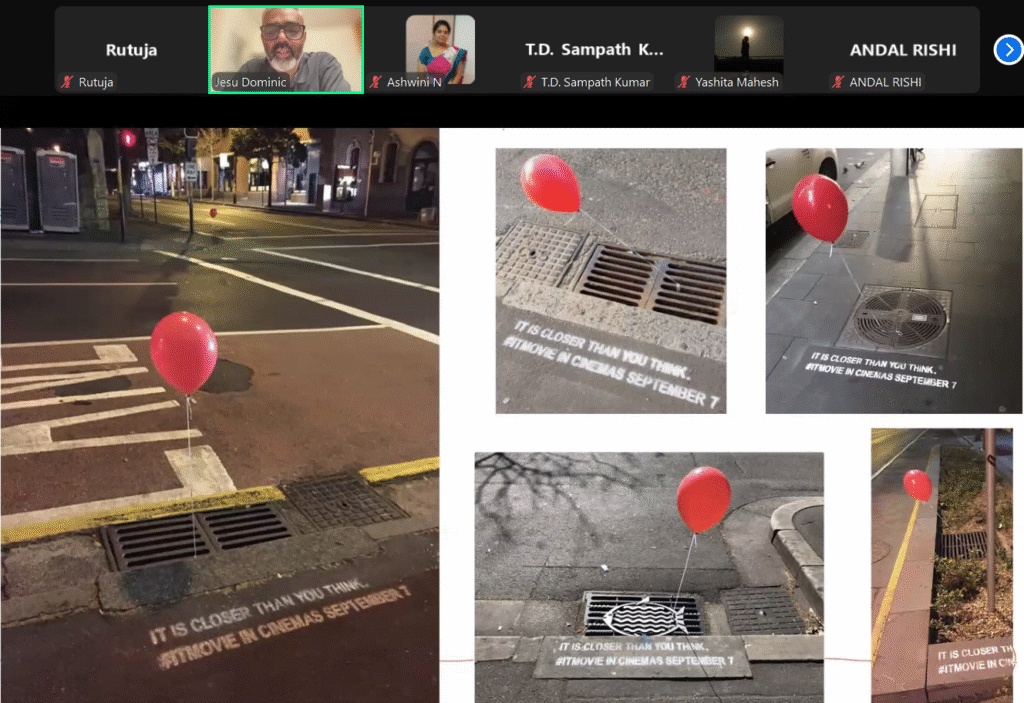Screen dimensions: 1024x703
Task: Click ANDAL RISHI's muted microphone icon
Action: pyautogui.click(x=838, y=82)
